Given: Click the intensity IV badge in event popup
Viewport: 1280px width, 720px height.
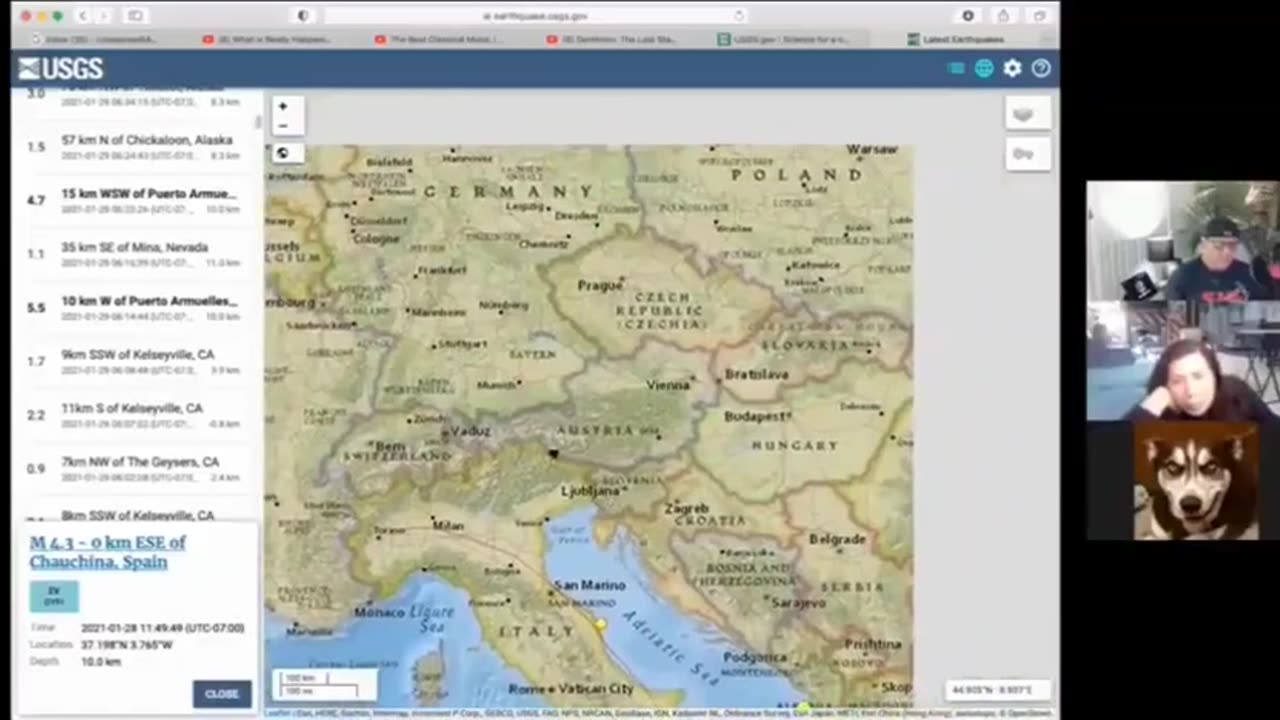Looking at the screenshot, I should point(54,596).
